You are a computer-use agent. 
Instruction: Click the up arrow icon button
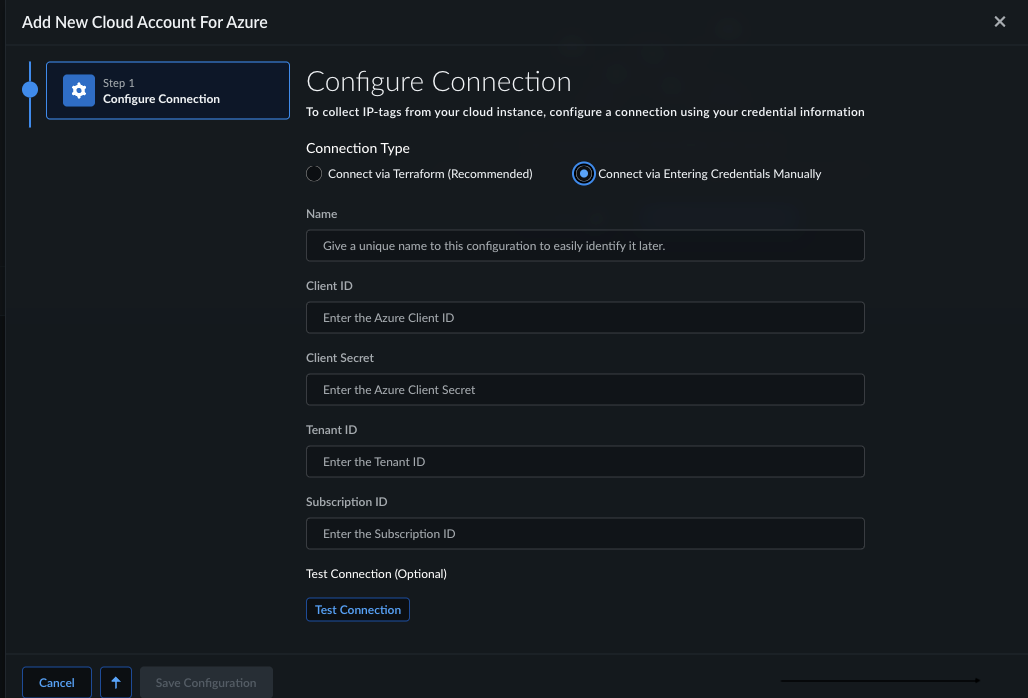(x=116, y=682)
